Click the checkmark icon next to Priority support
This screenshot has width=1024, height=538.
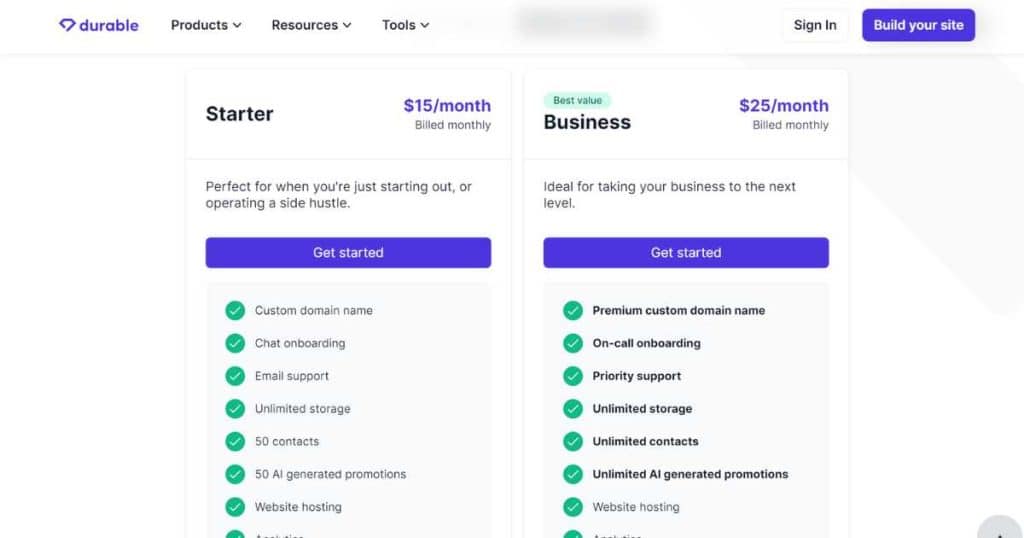click(573, 375)
